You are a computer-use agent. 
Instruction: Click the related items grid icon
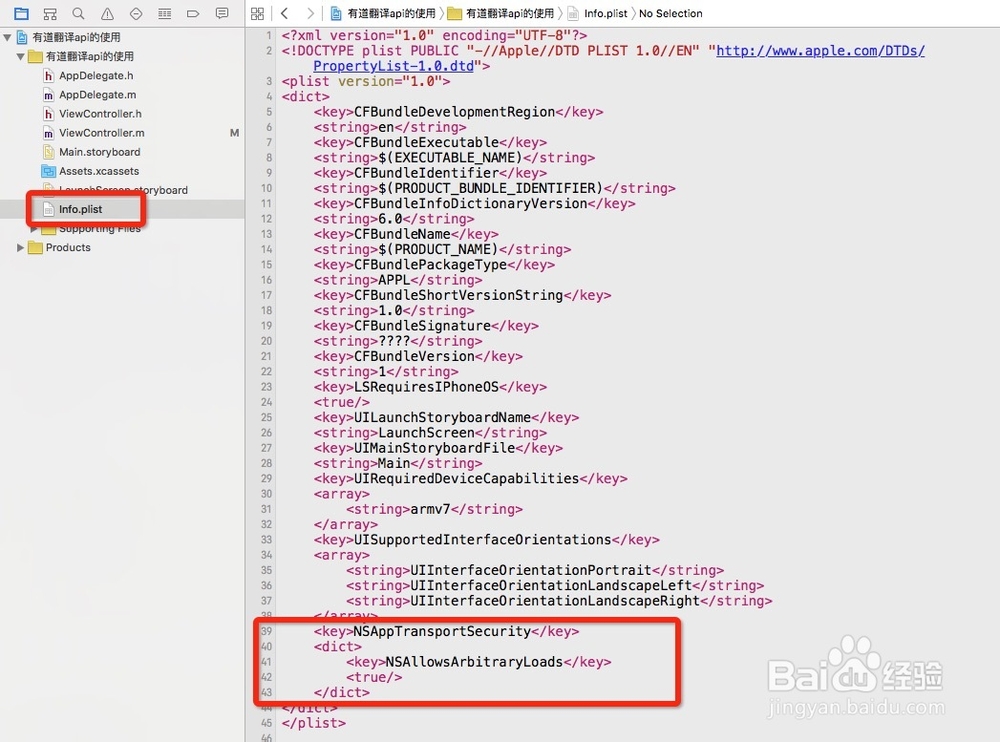(258, 13)
